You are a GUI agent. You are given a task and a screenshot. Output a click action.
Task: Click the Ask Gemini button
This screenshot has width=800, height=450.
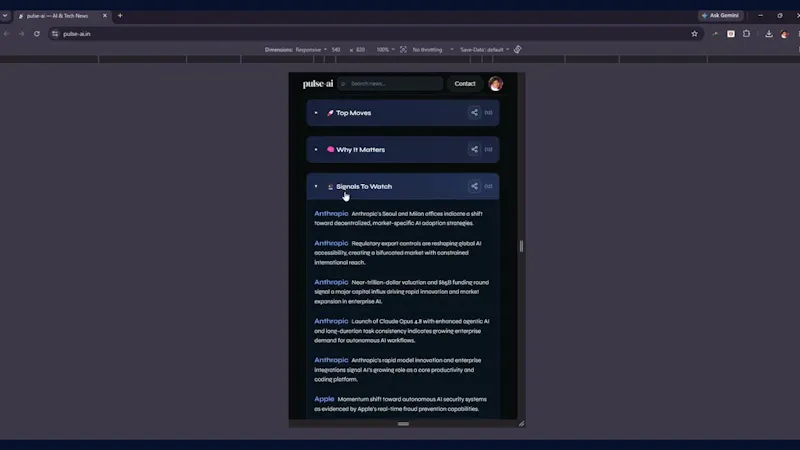(x=720, y=16)
